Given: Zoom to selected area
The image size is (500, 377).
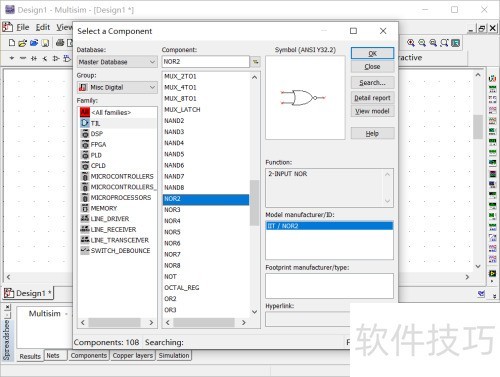Looking at the screenshot, I should [x=433, y=43].
